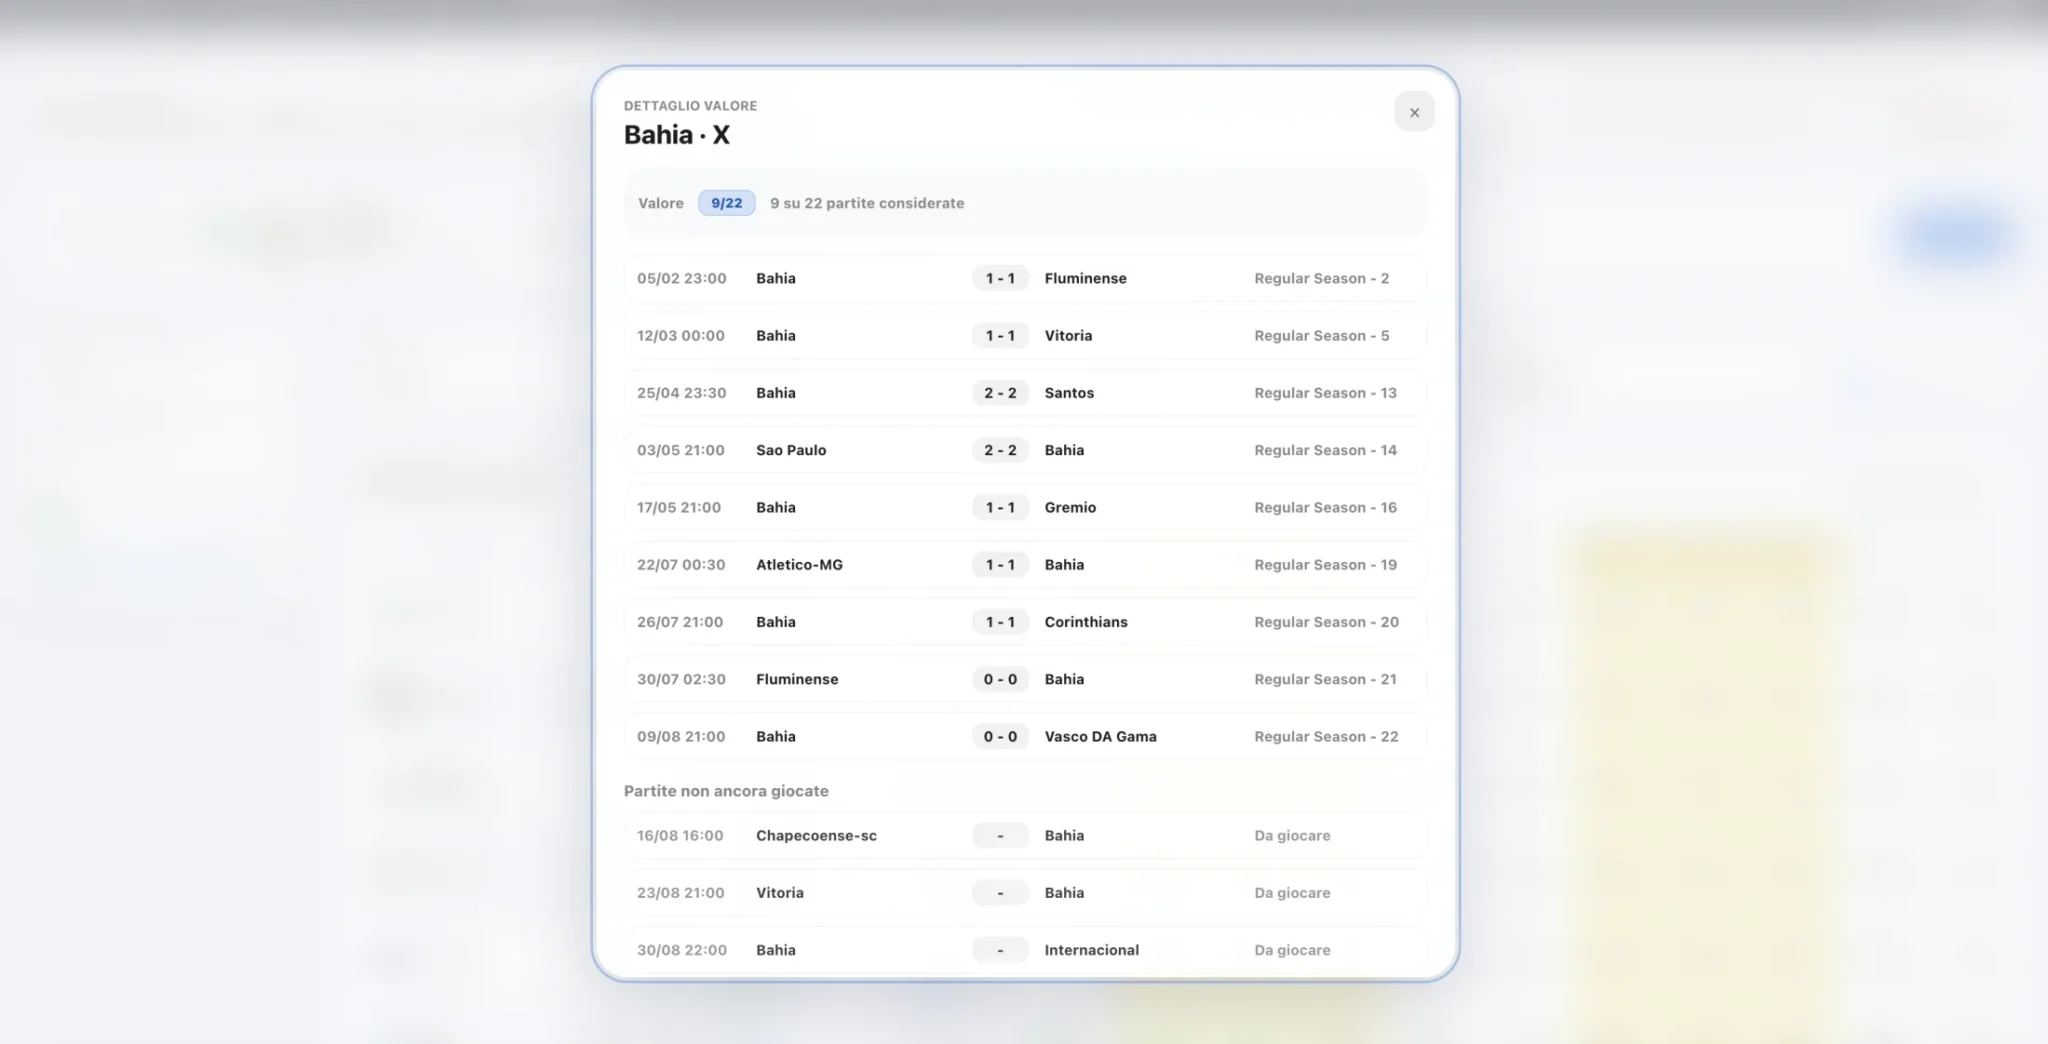Select the upcoming Vitoria vs Bahia 23/08 match
Screen dimensions: 2048x1044
1025,893
